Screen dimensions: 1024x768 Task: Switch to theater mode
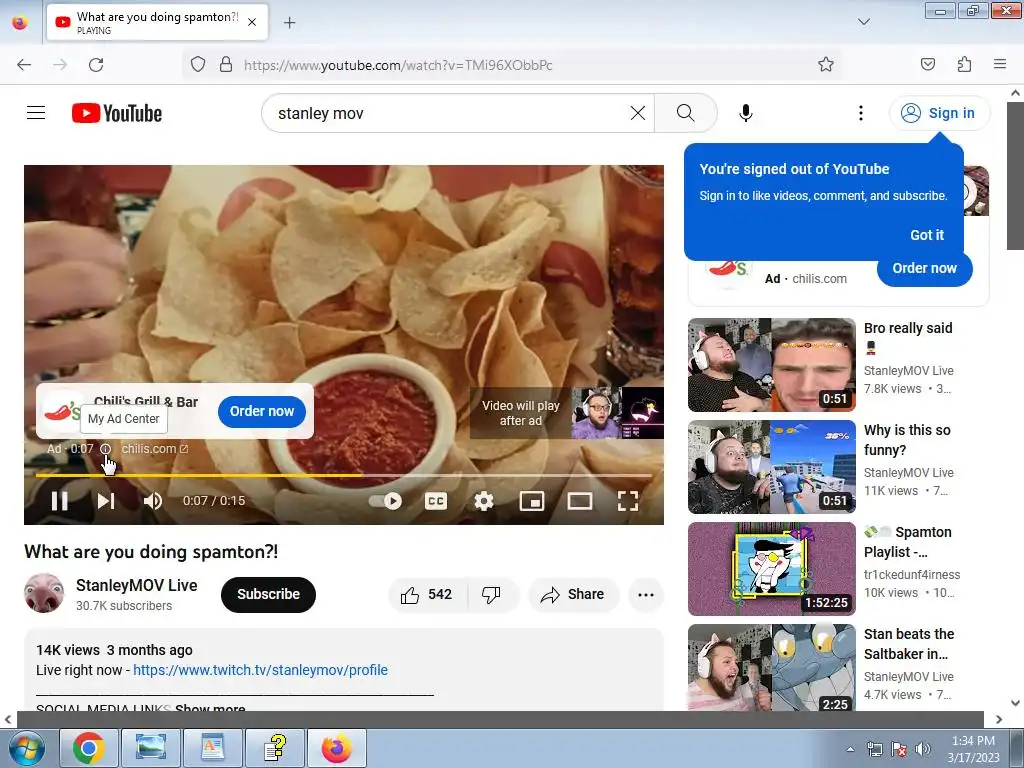point(580,501)
